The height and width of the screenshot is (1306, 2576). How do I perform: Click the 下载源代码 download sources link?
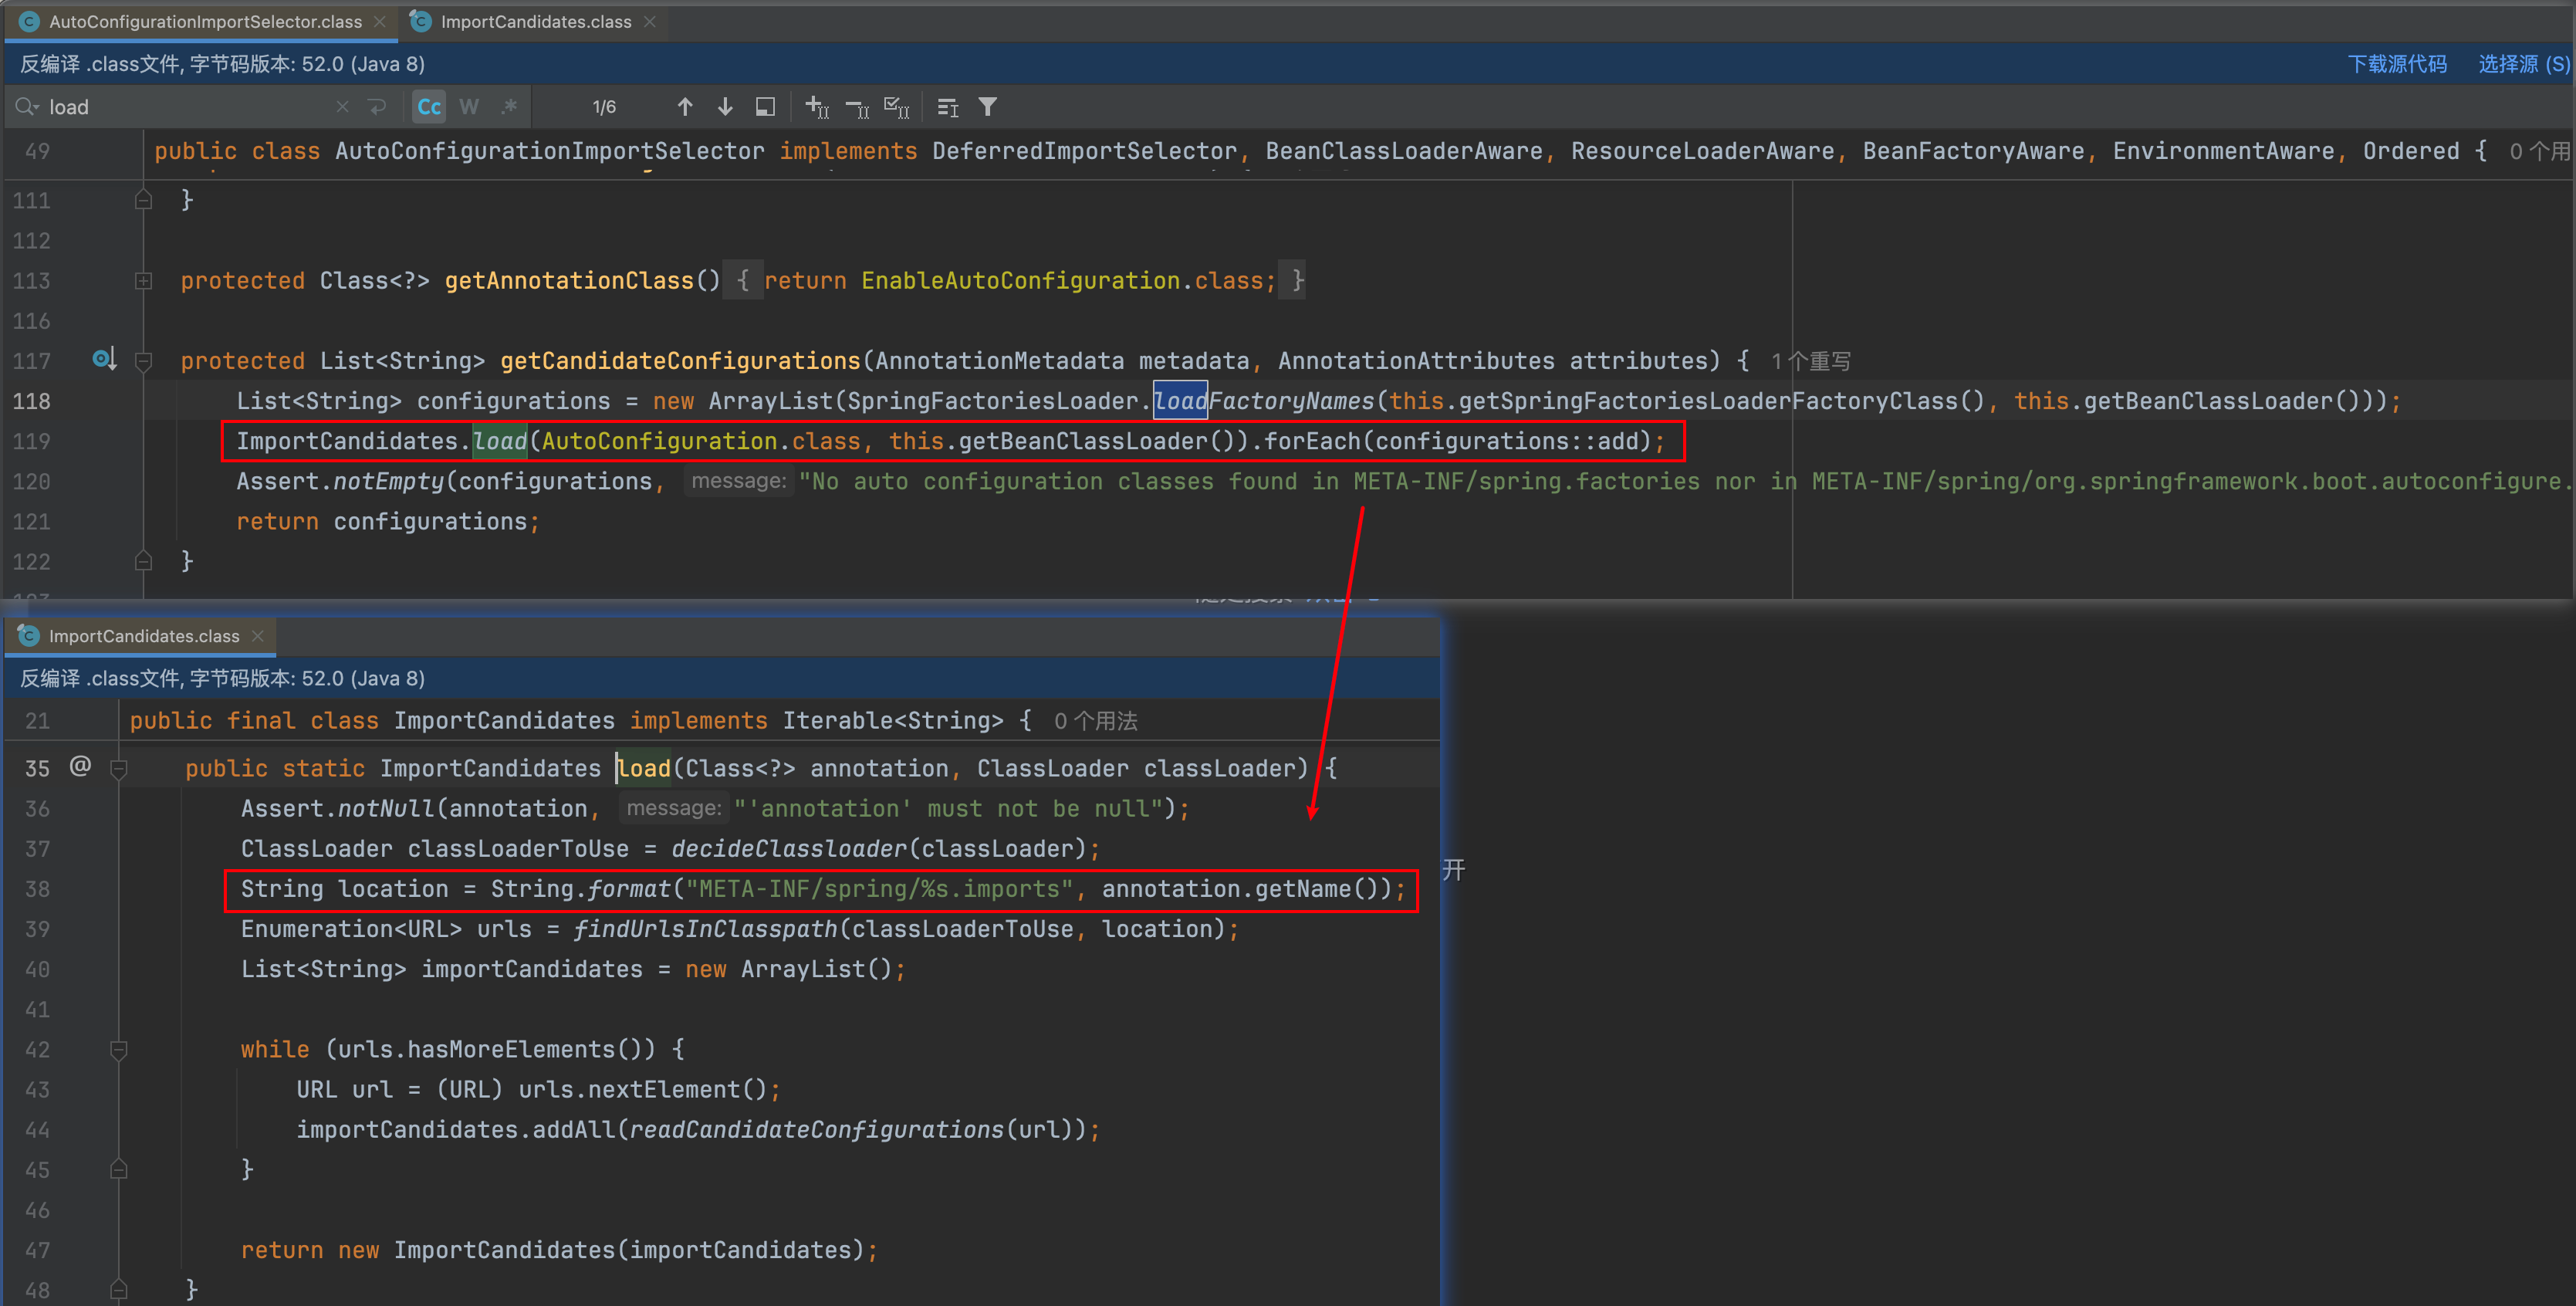(x=2396, y=64)
